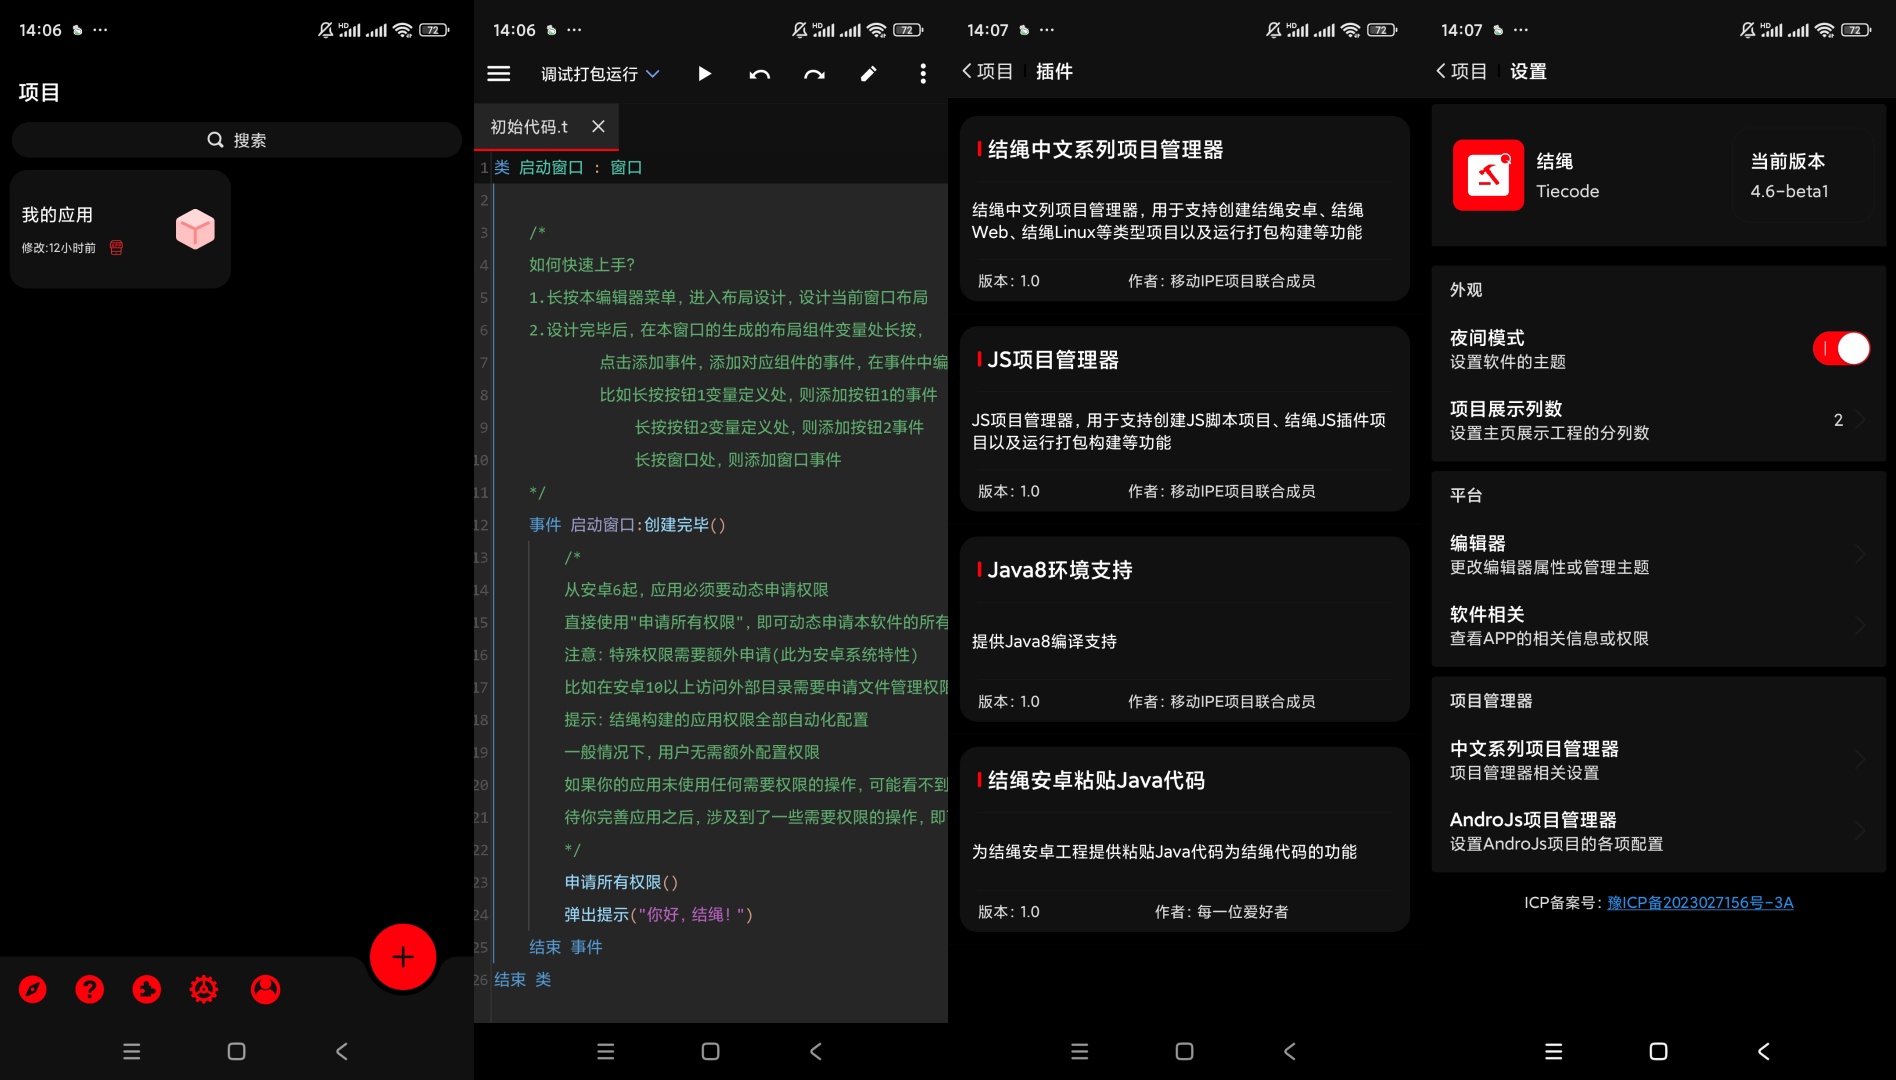Viewport: 1896px width, 1080px height.
Task: Open the 项目展示列数 column count setting
Action: point(1658,420)
